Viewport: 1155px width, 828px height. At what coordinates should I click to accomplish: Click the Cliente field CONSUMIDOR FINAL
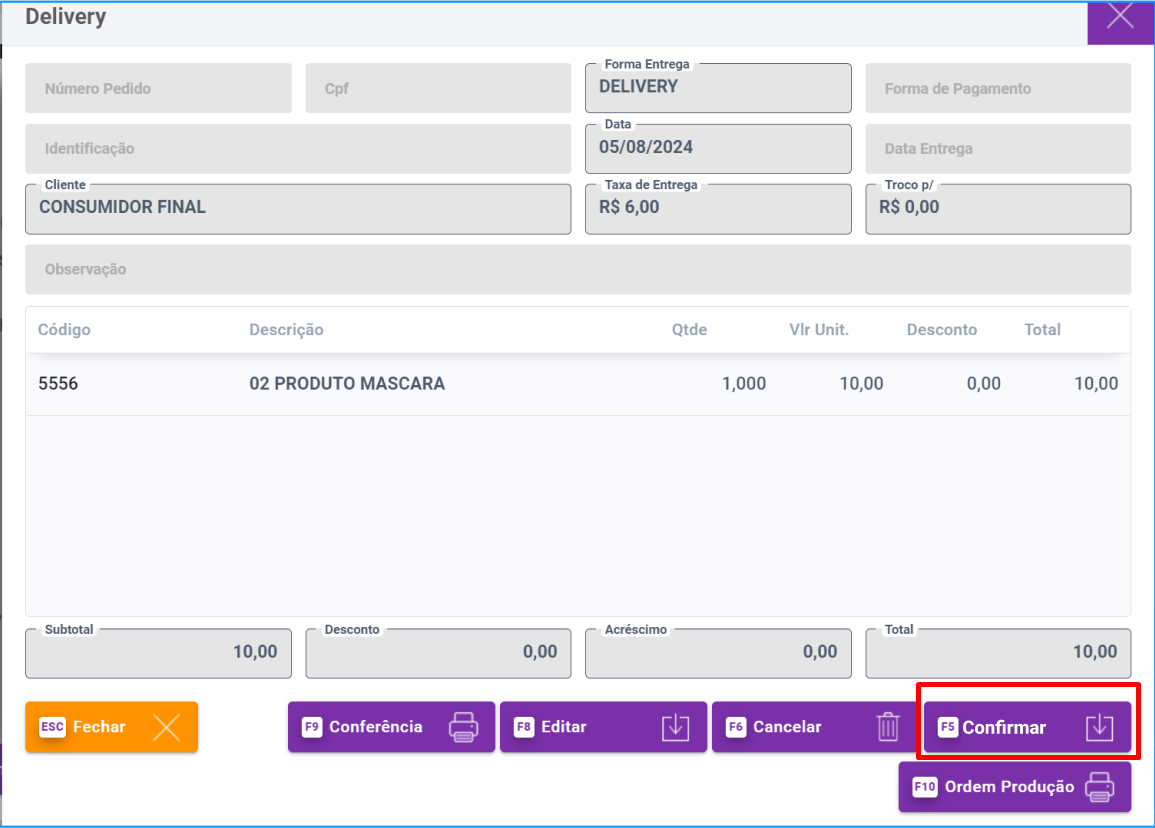[x=298, y=209]
